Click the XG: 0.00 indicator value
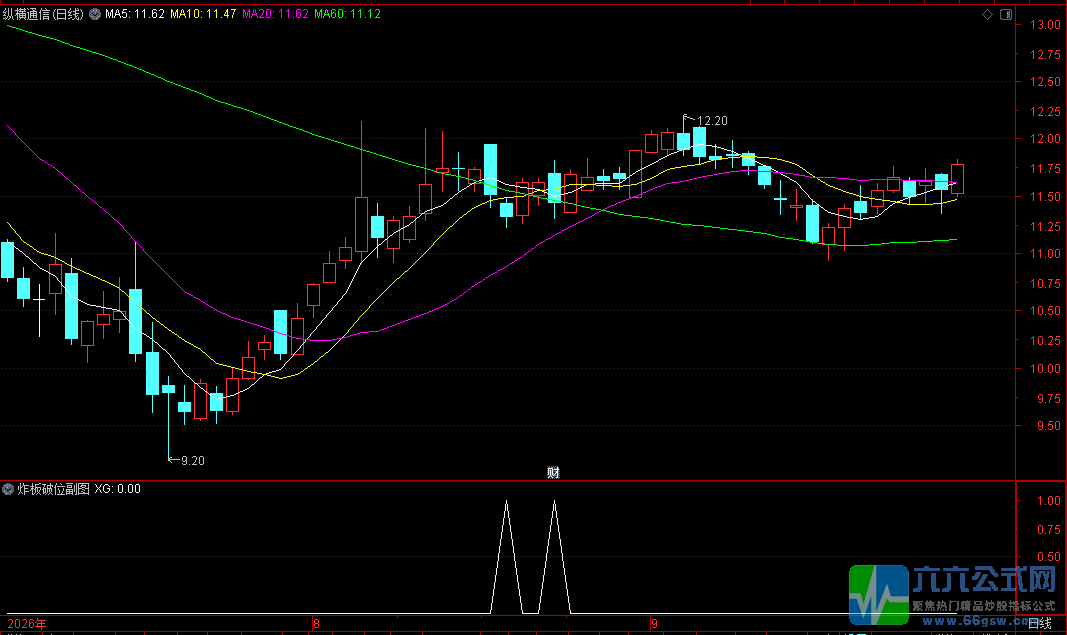 tap(117, 489)
